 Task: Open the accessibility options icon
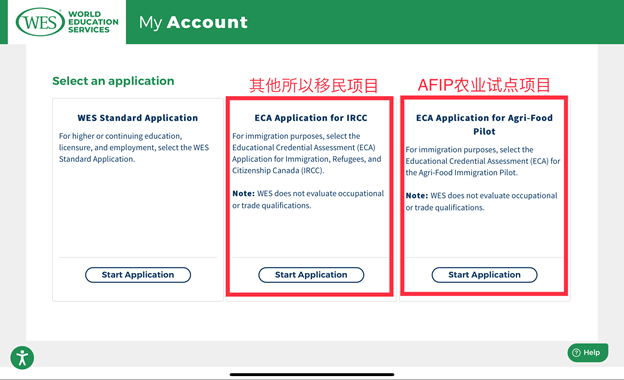click(22, 358)
